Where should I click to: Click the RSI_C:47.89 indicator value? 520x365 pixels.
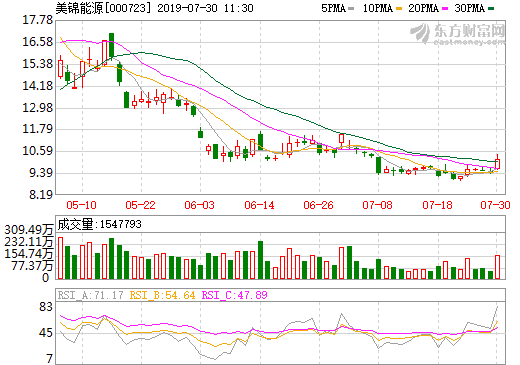click(x=235, y=295)
